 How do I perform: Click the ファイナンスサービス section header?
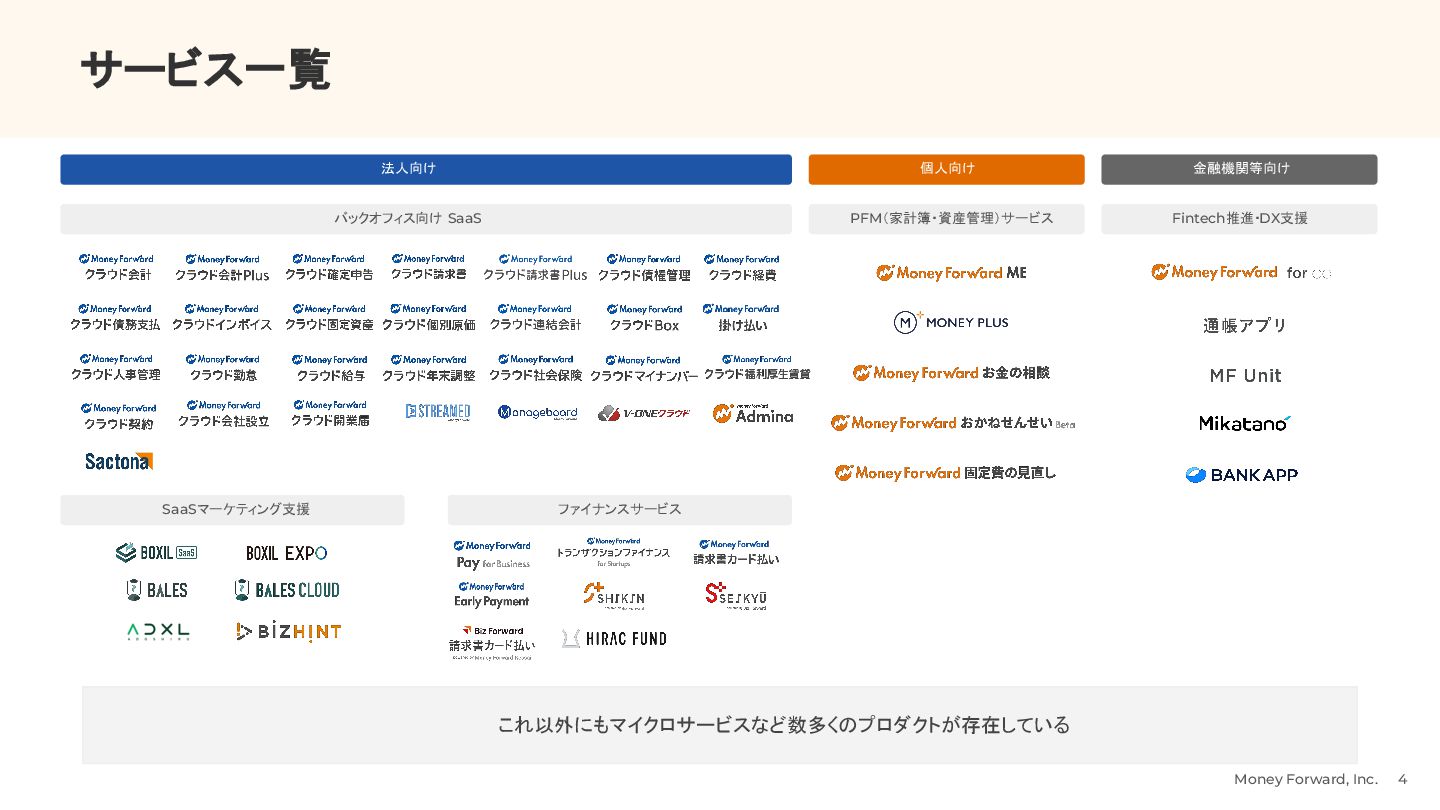point(620,510)
